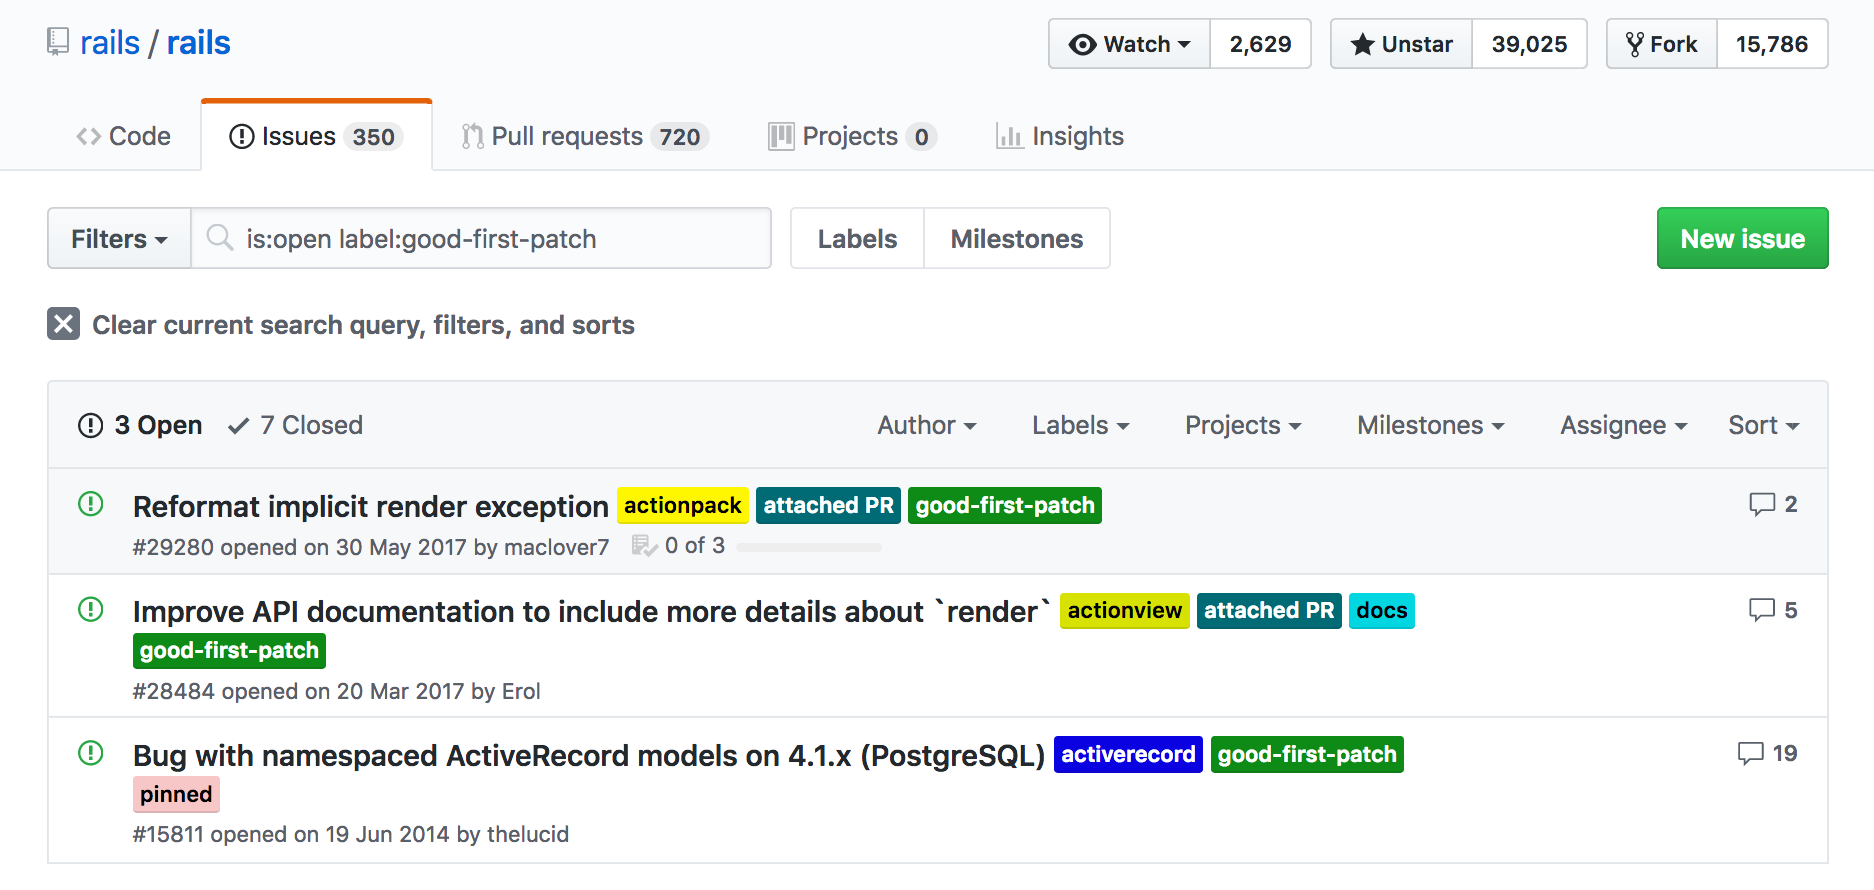Screen dimensions: 1874x890
Task: Click author Erol on issue #28484
Action: click(x=521, y=691)
